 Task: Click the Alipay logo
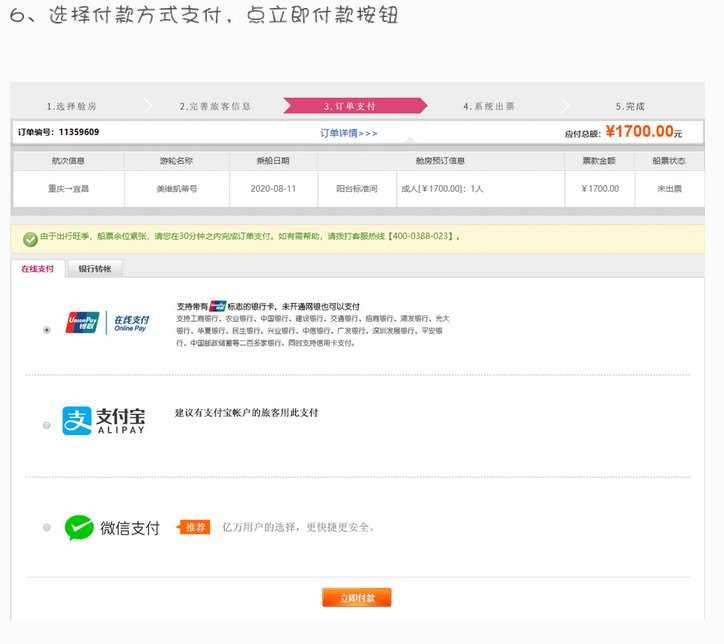tap(104, 421)
